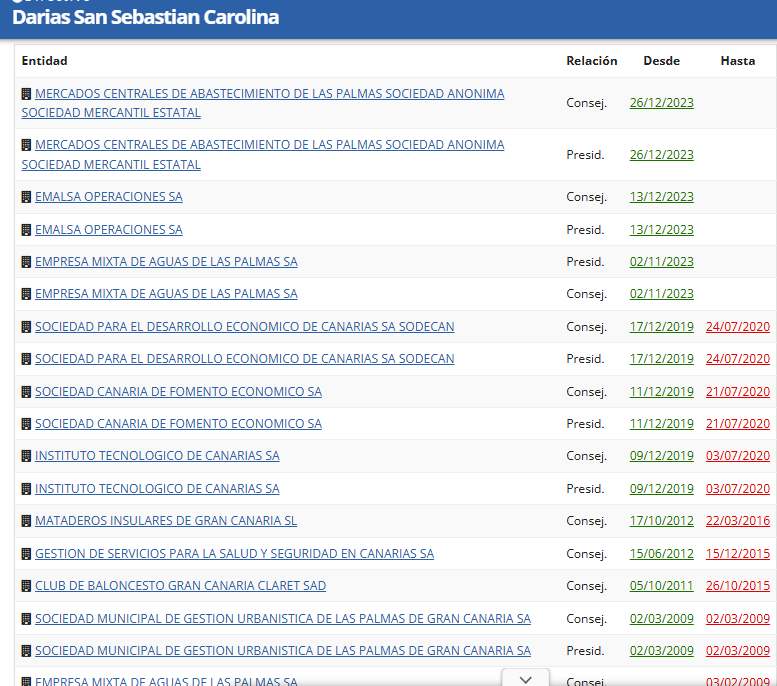The height and width of the screenshot is (686, 777).
Task: Click Desde date 11/12/2019 in Fomento Consej. row
Action: (x=662, y=392)
